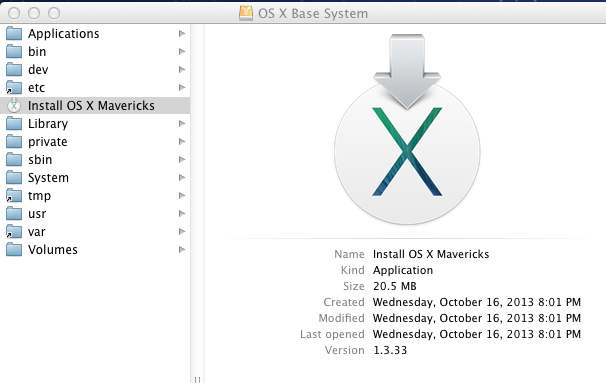Select the 'Library' row label
Viewport: 606px width, 383px height.
(48, 124)
